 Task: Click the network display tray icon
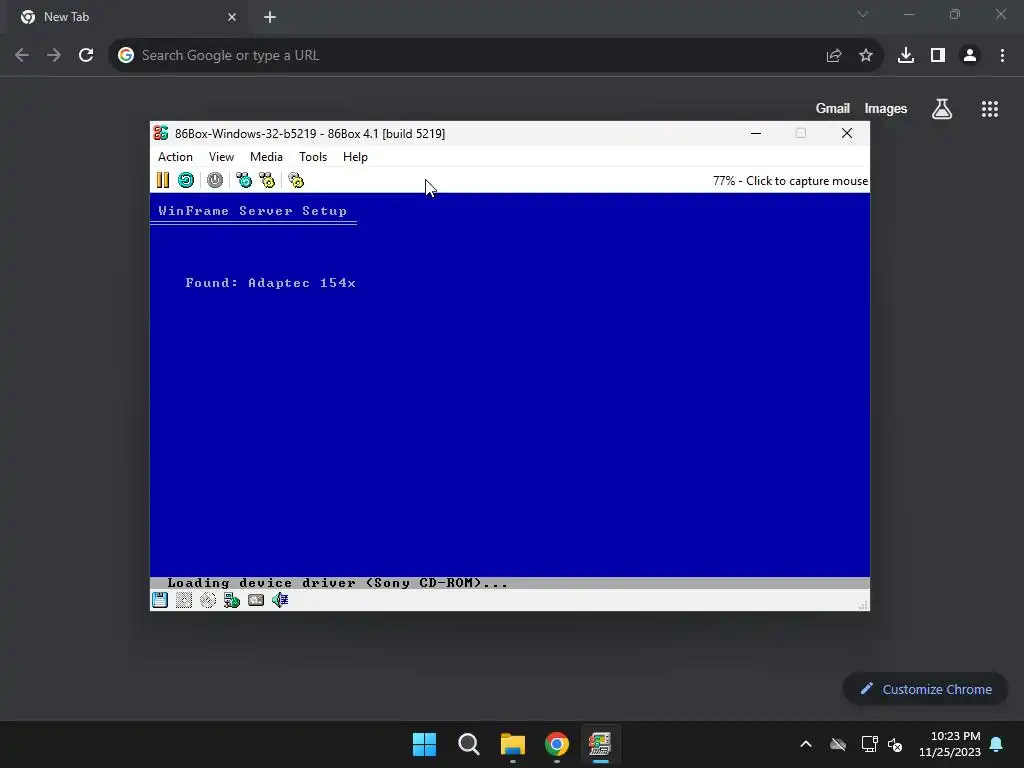(x=869, y=744)
